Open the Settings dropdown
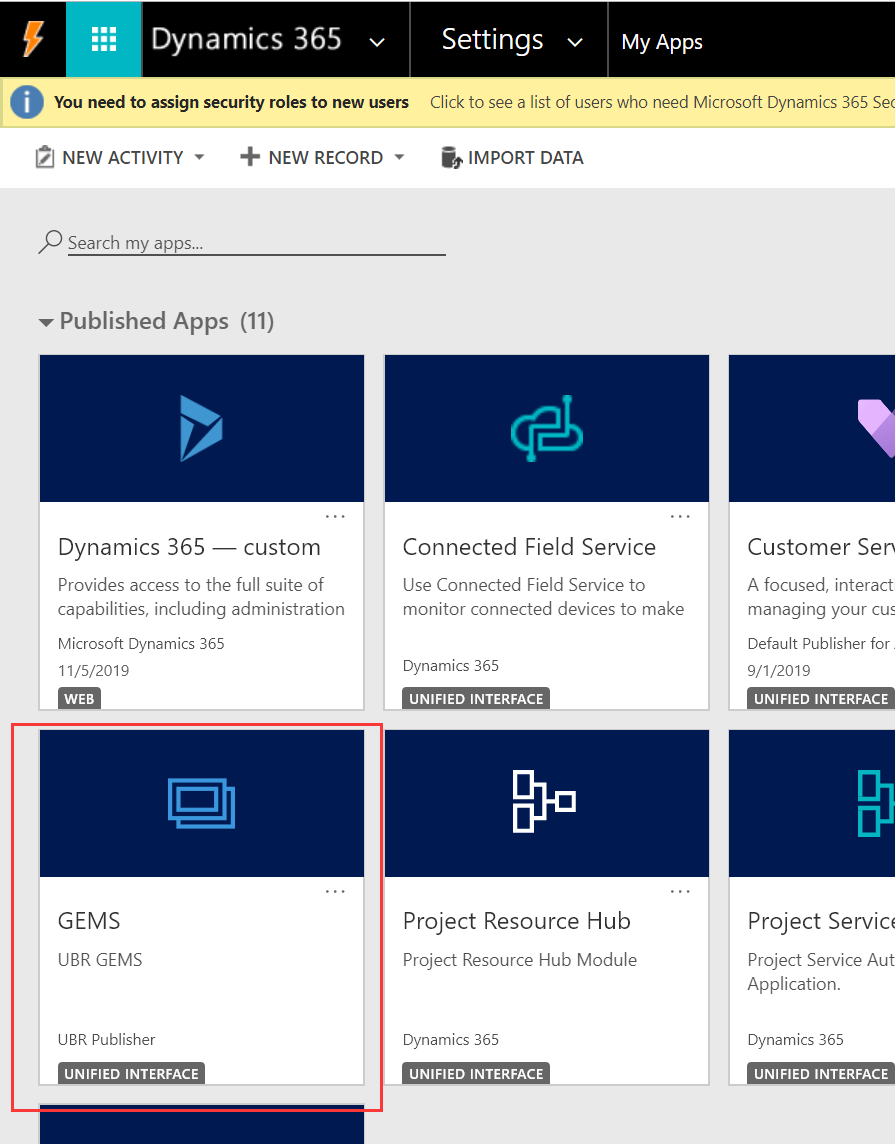 click(574, 41)
